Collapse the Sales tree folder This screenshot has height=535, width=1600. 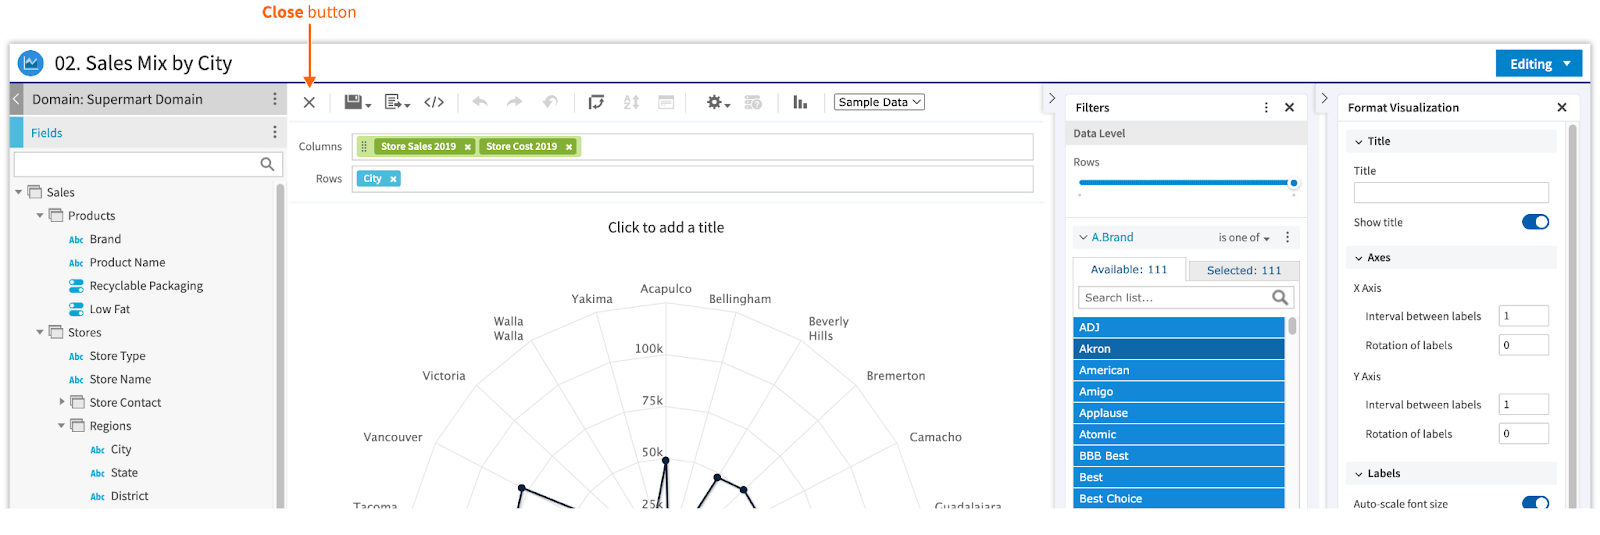[x=19, y=192]
